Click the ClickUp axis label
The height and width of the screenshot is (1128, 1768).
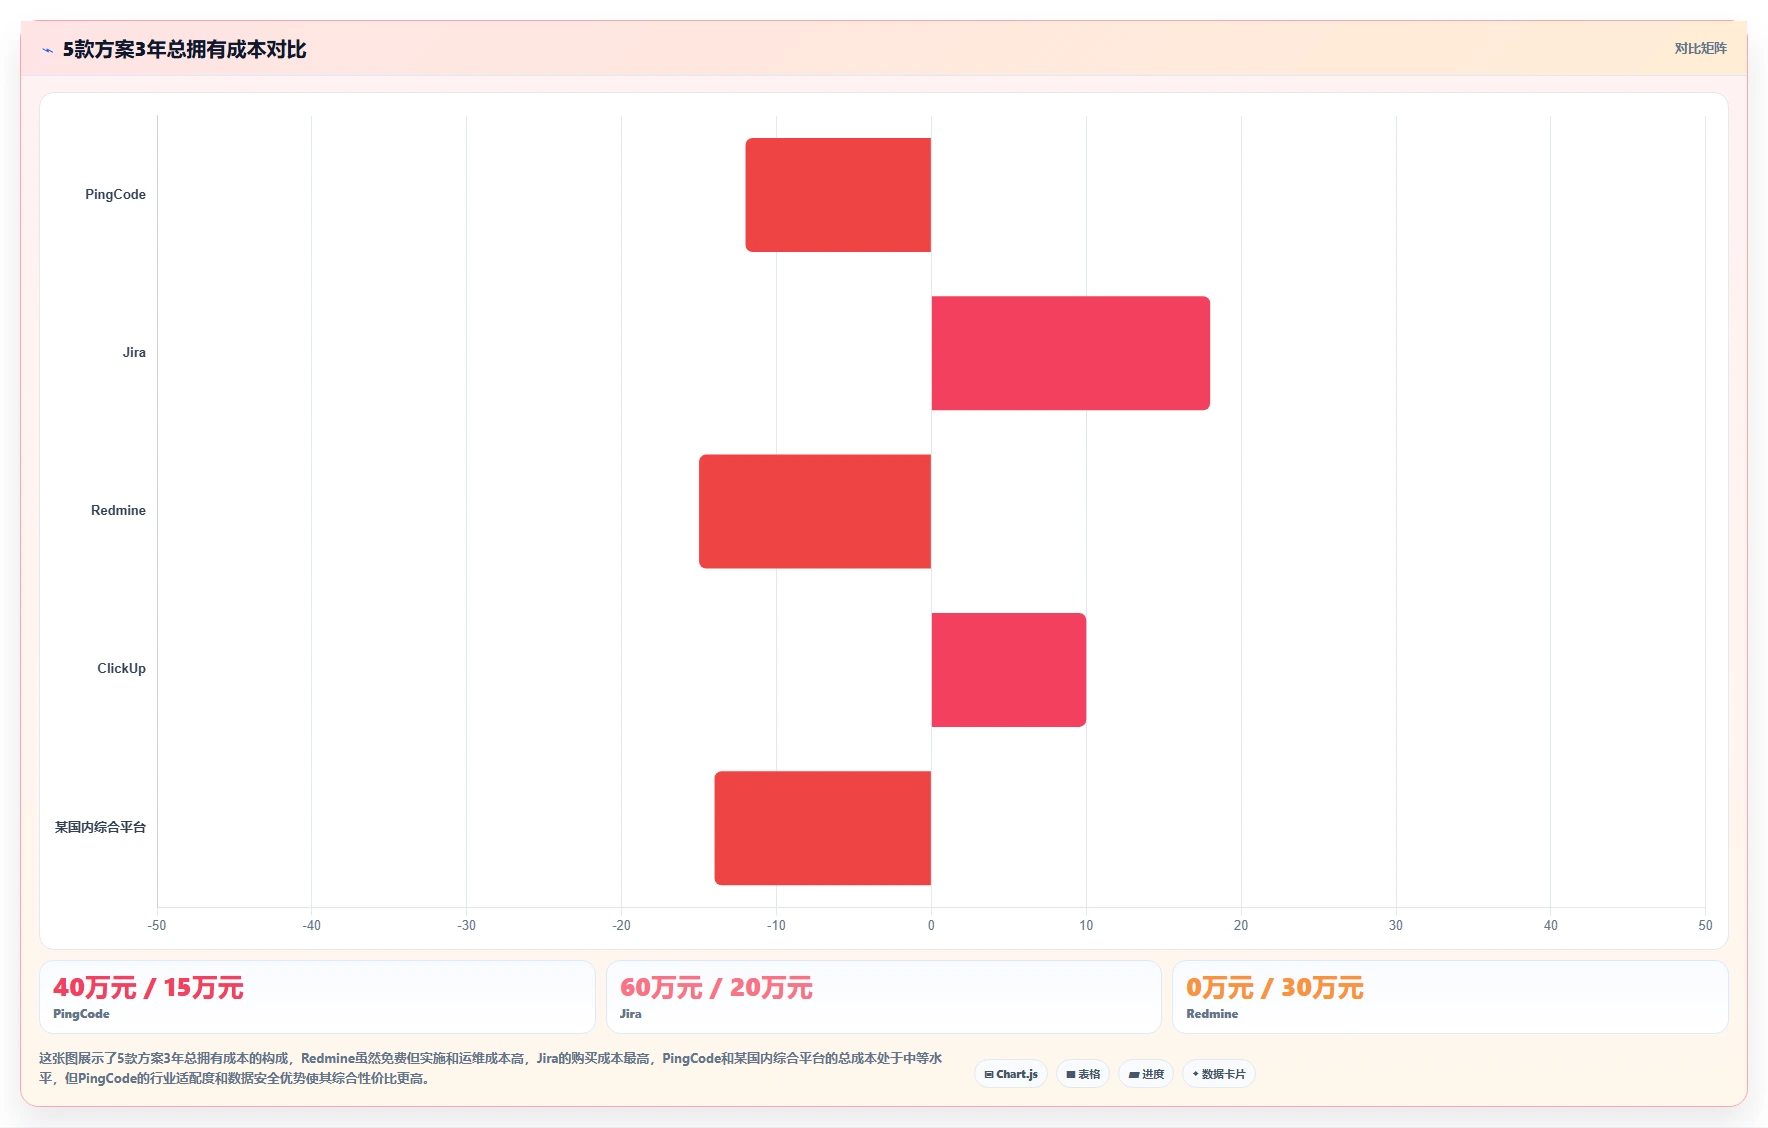pos(121,668)
